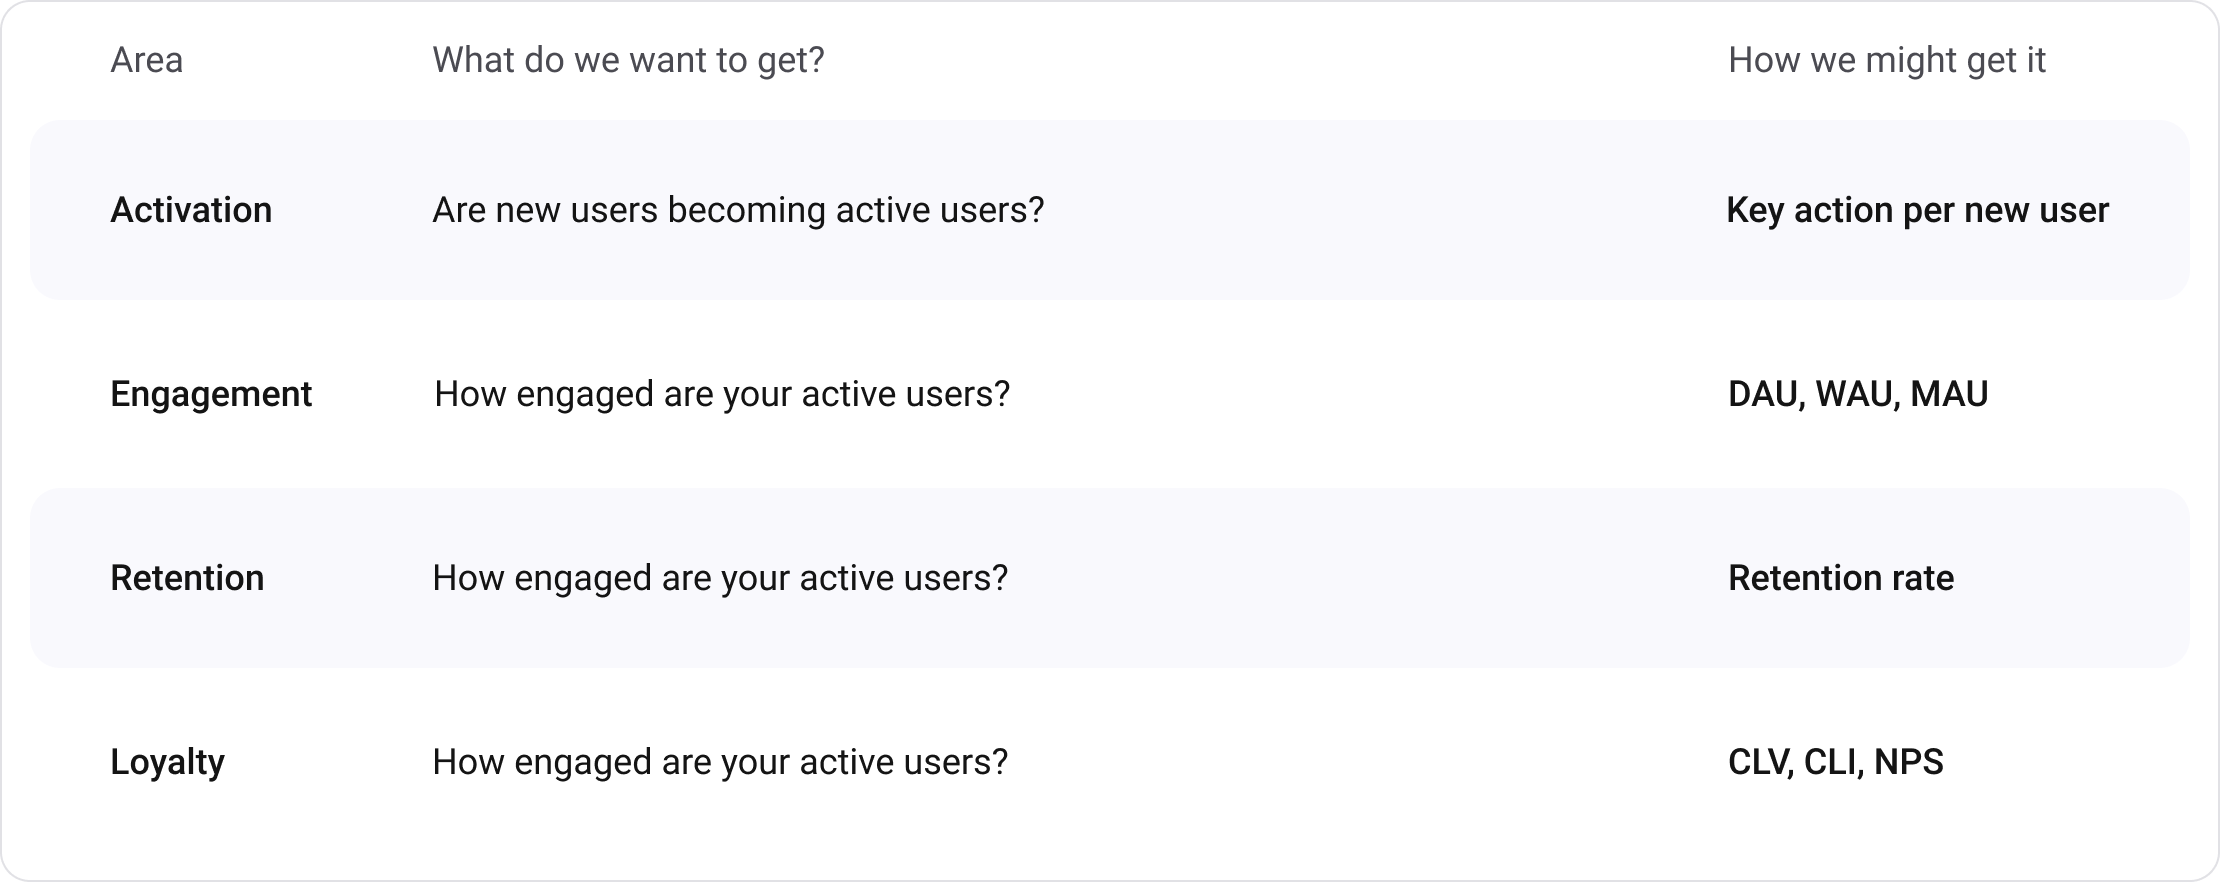Image resolution: width=2220 pixels, height=882 pixels.
Task: Click the Engagement row question text
Action: click(722, 394)
